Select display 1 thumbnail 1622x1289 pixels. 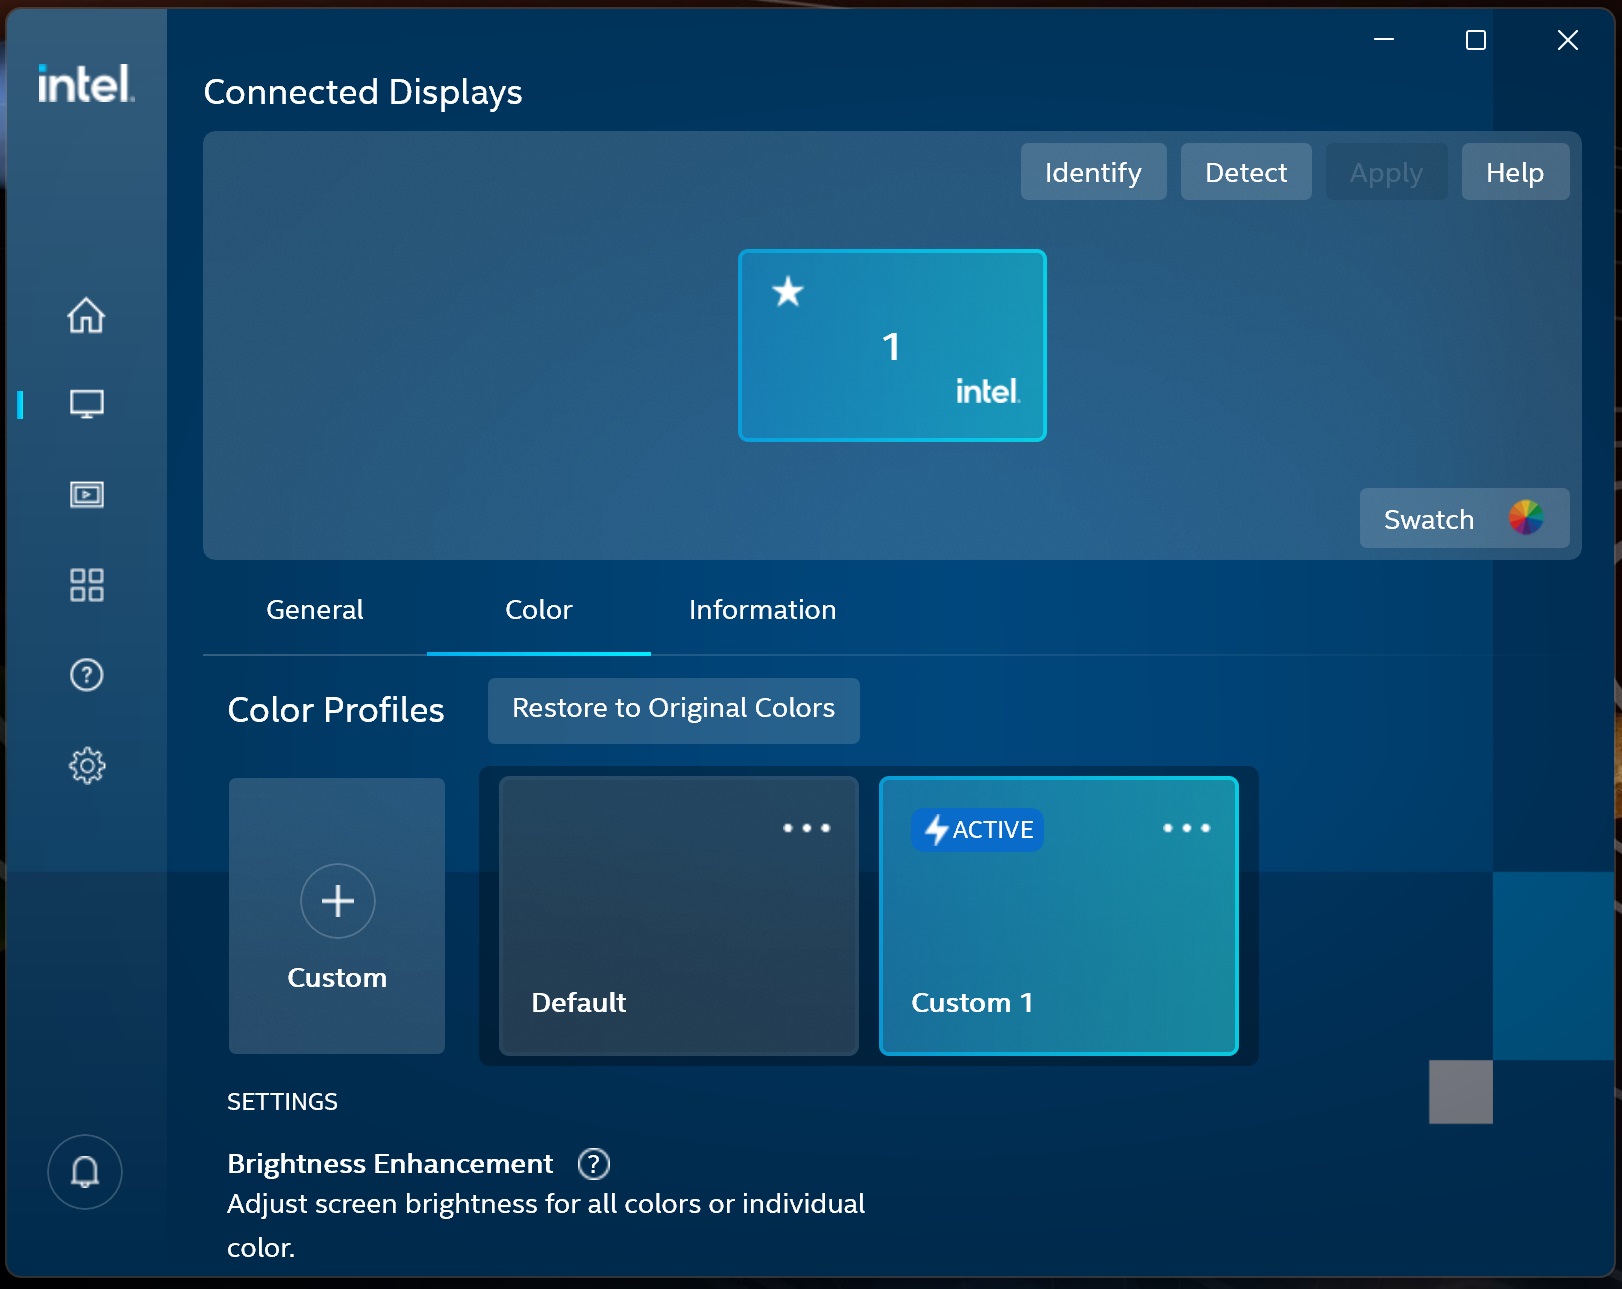[891, 345]
